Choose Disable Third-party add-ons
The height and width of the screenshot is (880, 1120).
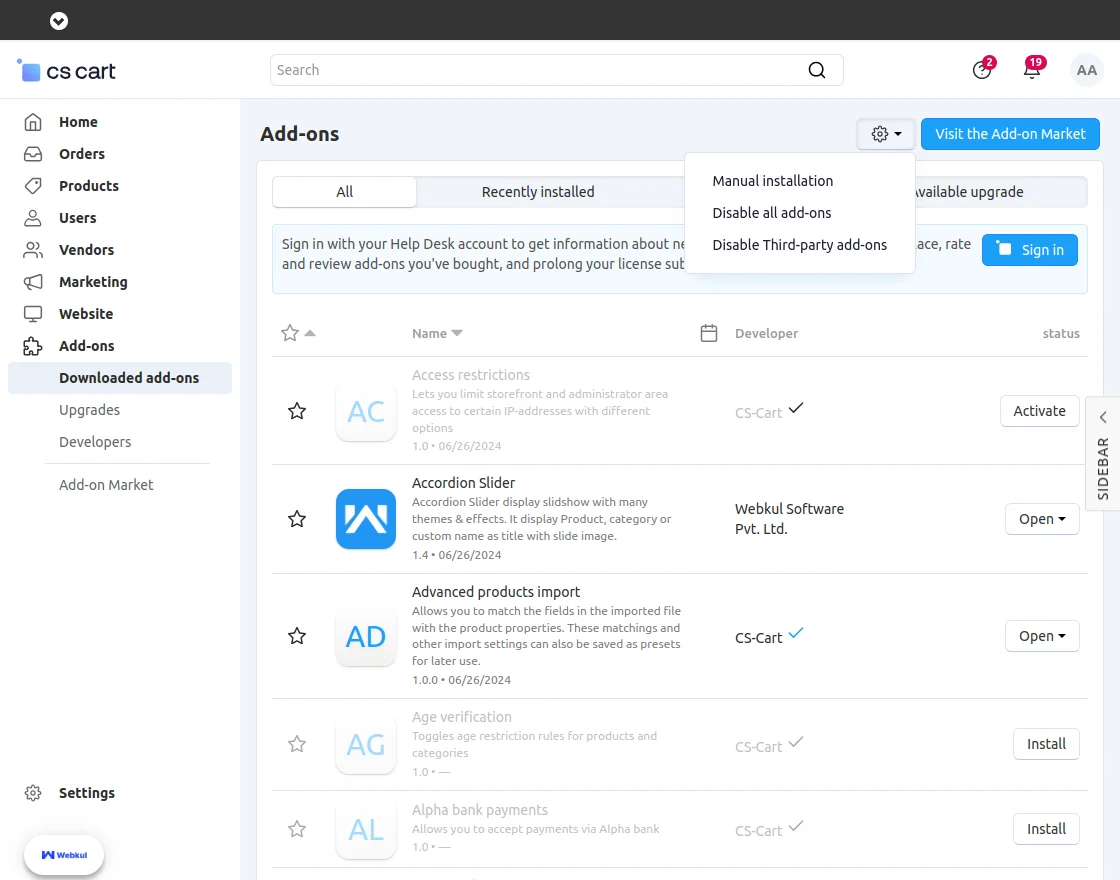click(x=799, y=245)
